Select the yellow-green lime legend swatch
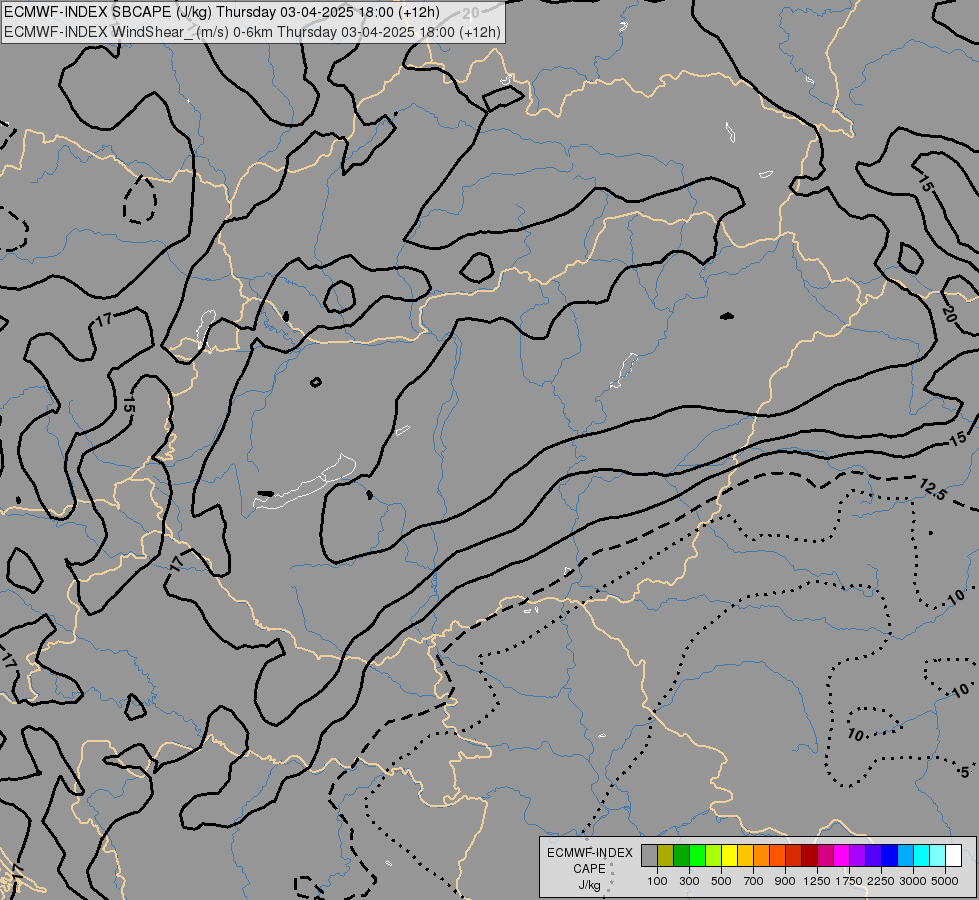Image resolution: width=979 pixels, height=900 pixels. point(713,855)
